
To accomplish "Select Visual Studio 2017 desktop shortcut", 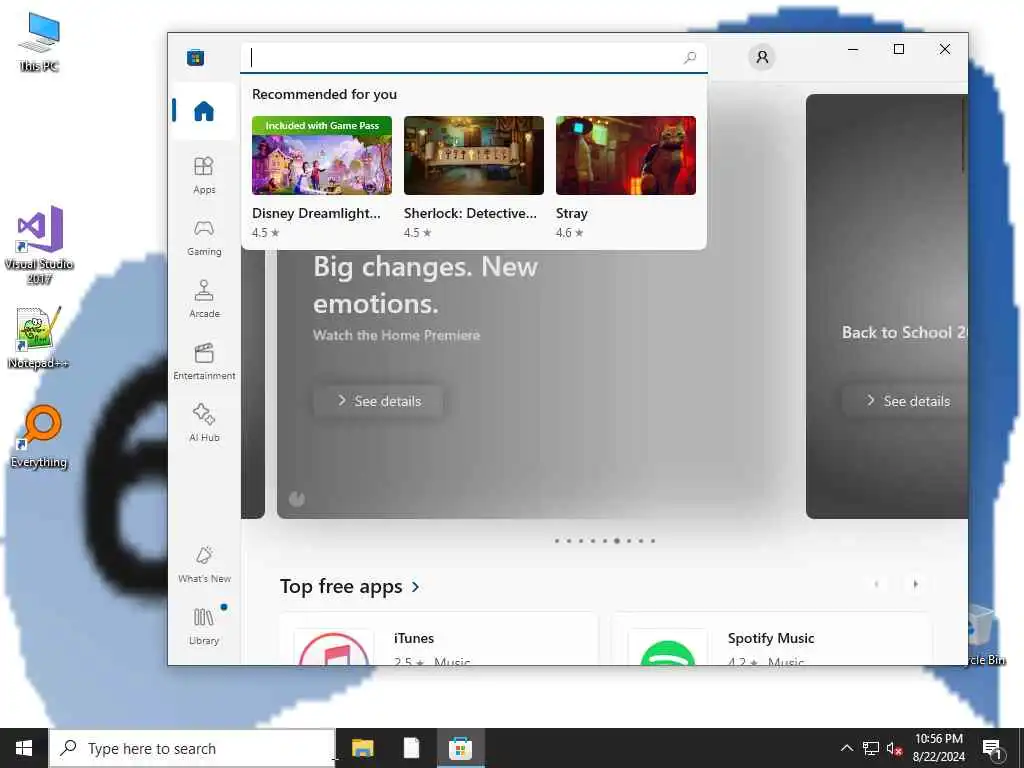I will point(39,244).
